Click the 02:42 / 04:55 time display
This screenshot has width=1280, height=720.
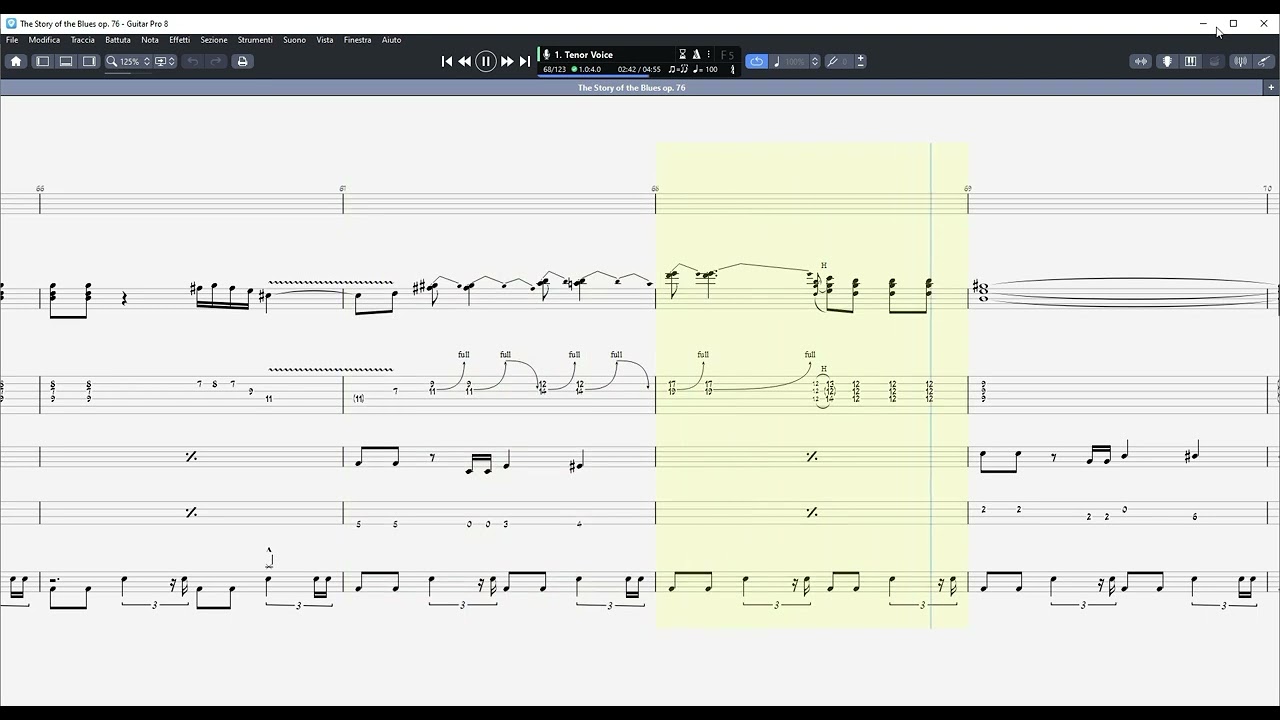coord(639,70)
